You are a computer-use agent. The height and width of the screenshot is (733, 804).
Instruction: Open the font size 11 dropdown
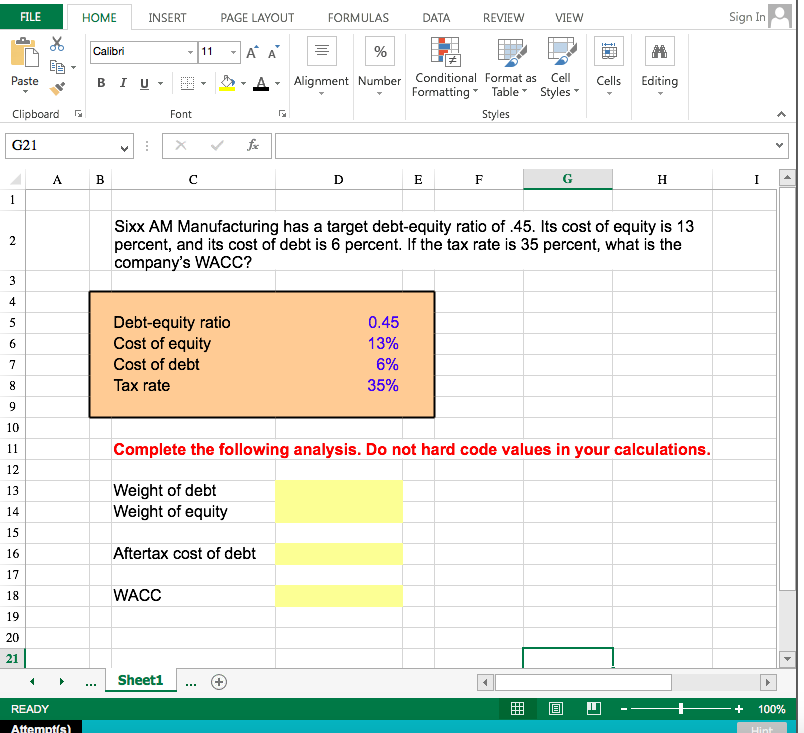click(233, 52)
